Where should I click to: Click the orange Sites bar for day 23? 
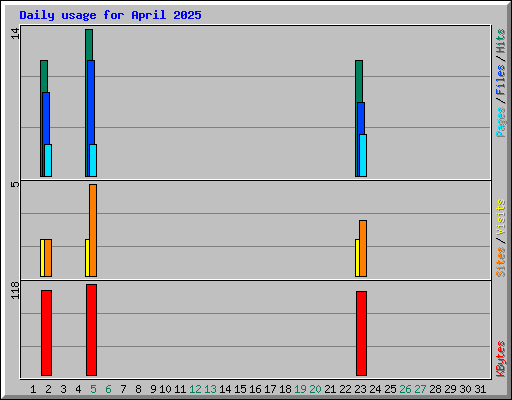pyautogui.click(x=363, y=248)
